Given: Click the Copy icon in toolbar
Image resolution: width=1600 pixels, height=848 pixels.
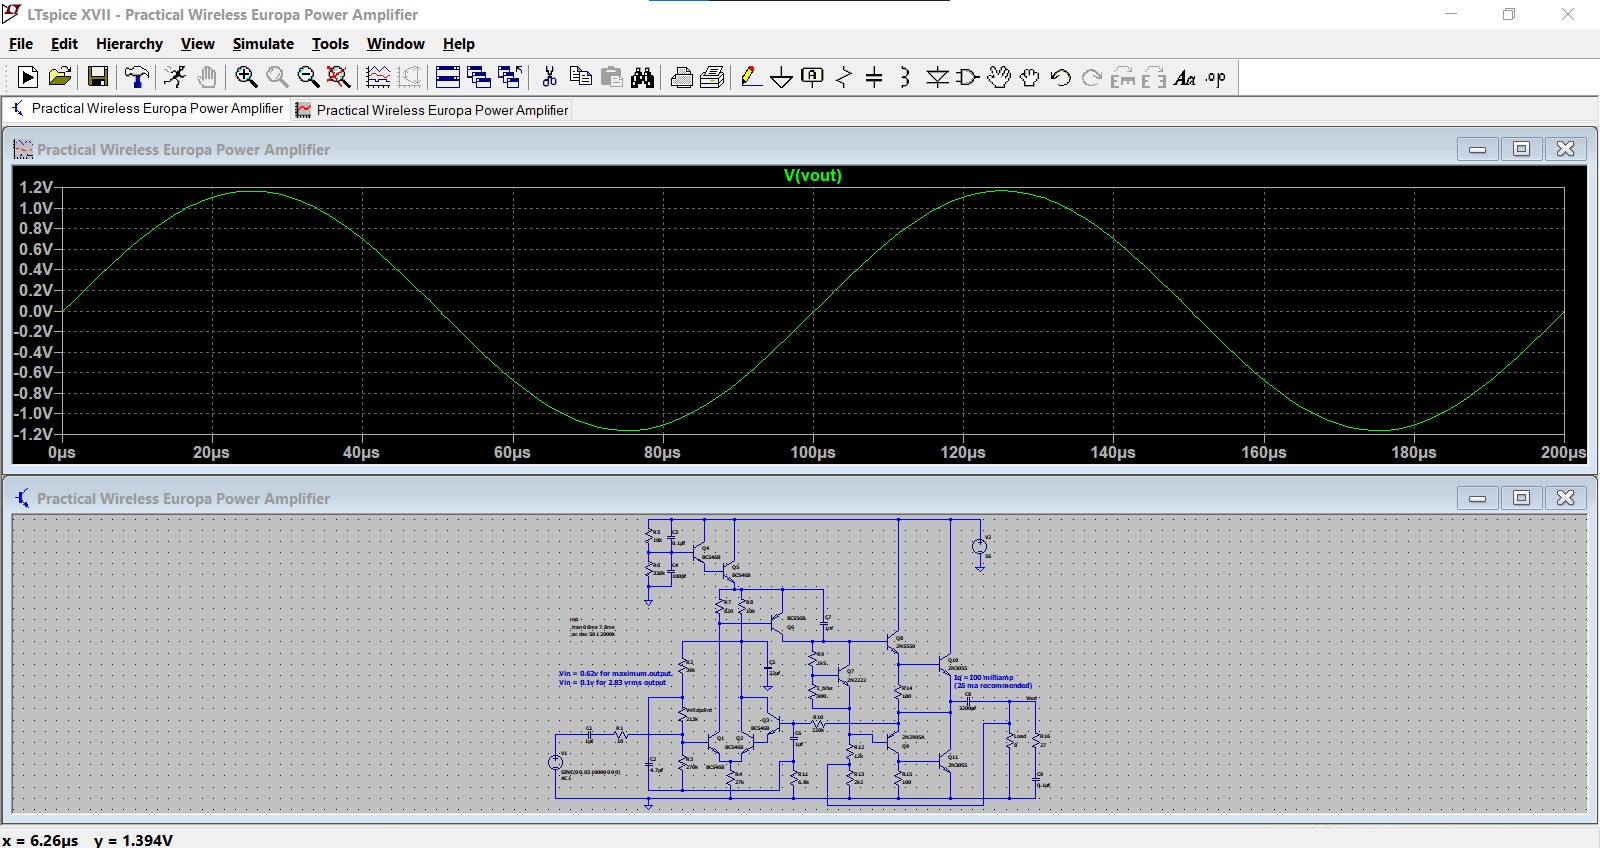Looking at the screenshot, I should pyautogui.click(x=580, y=77).
